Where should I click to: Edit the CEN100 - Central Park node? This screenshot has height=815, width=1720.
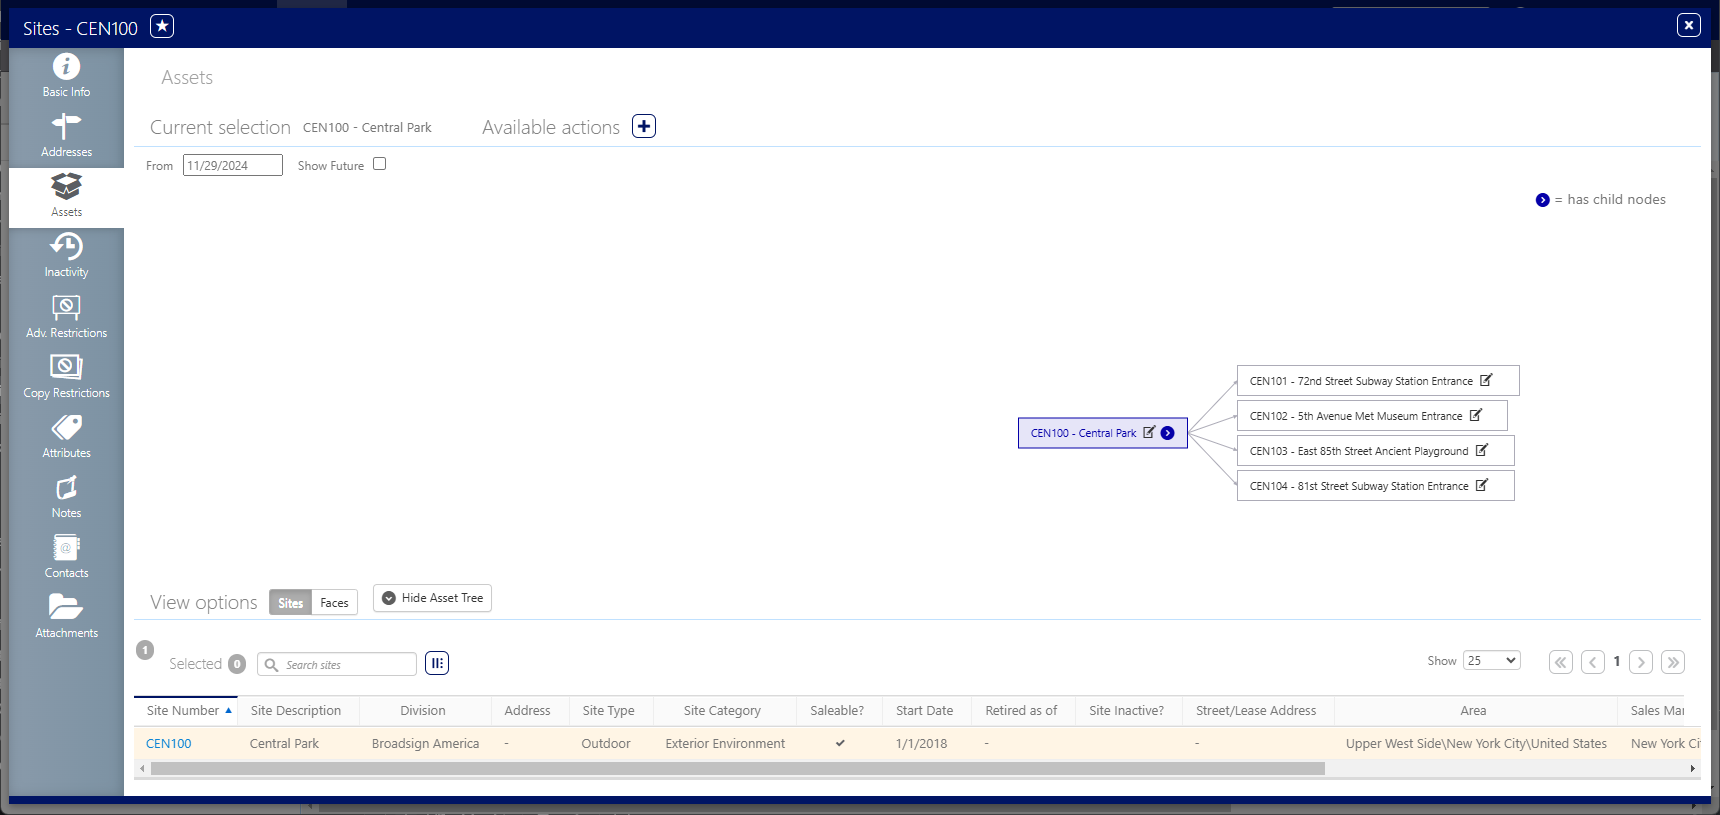click(1149, 433)
